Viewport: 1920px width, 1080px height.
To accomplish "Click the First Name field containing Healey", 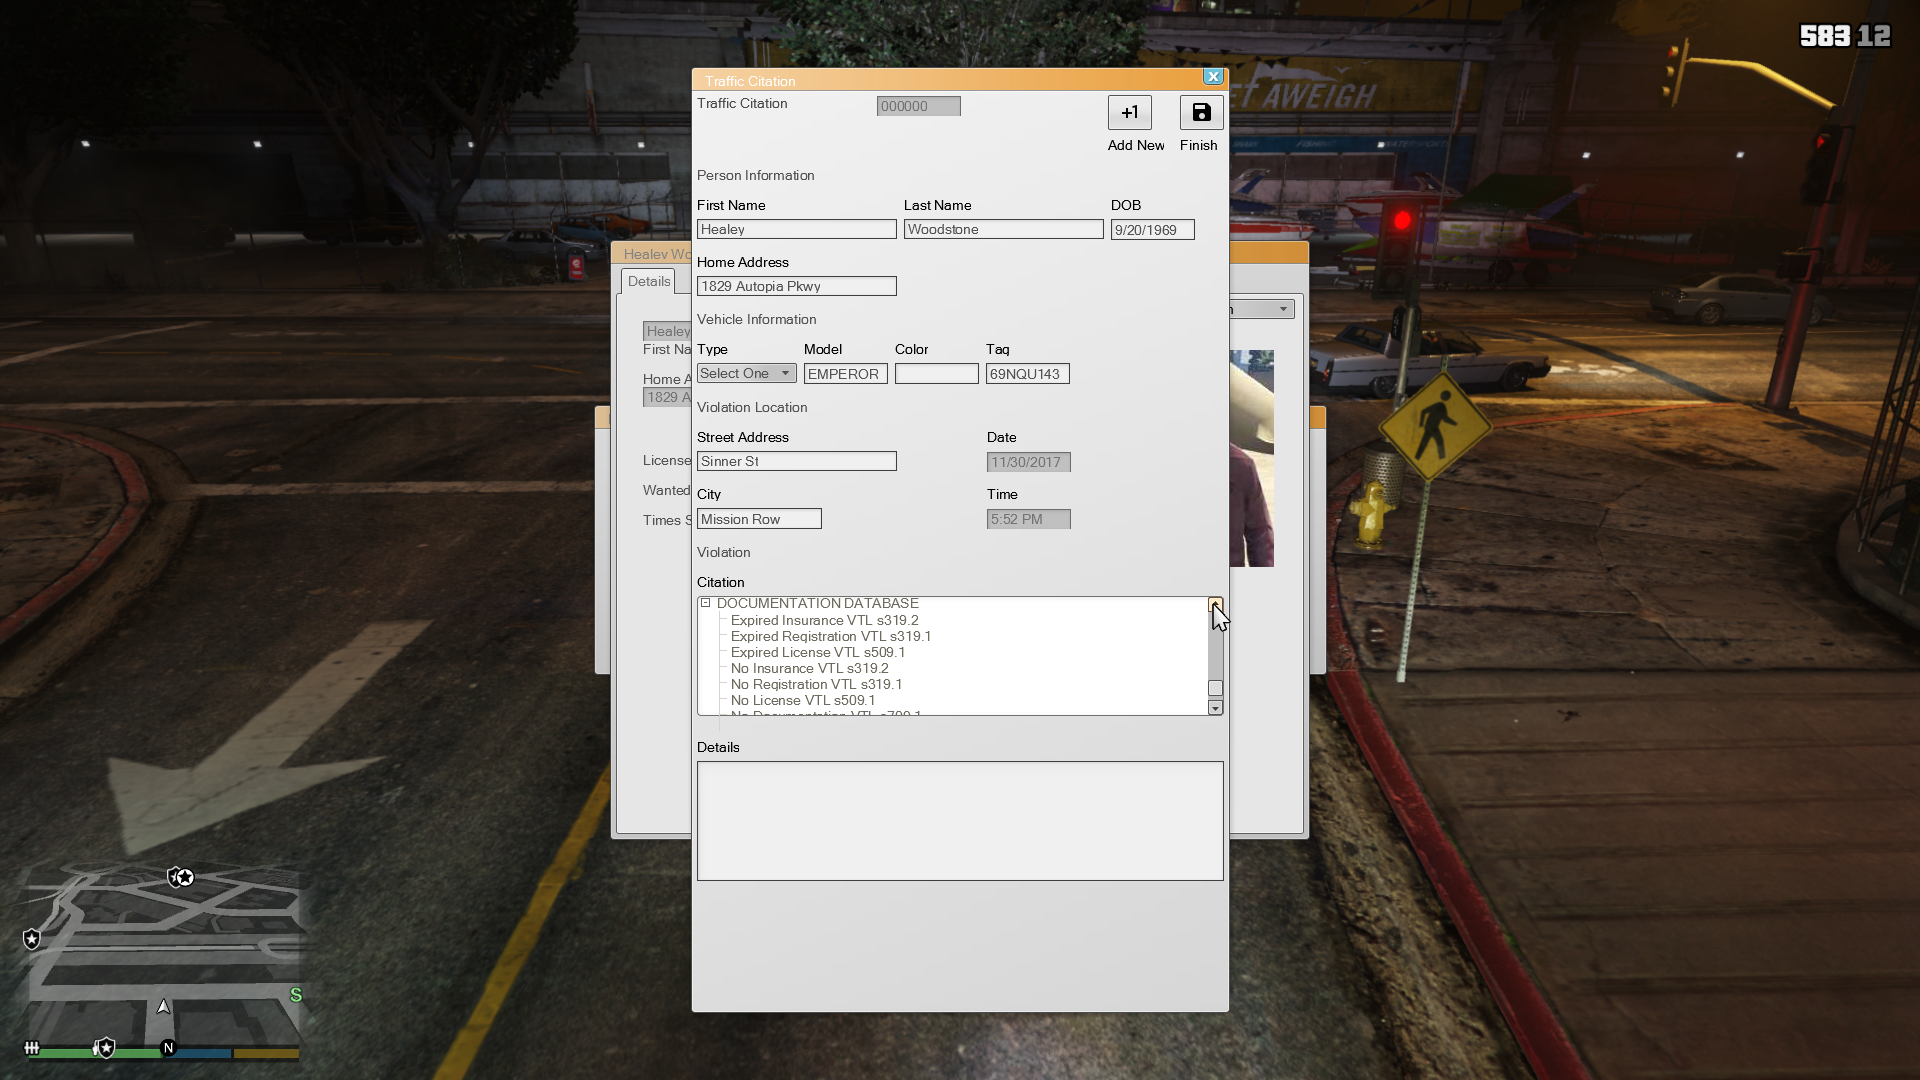I will click(796, 229).
